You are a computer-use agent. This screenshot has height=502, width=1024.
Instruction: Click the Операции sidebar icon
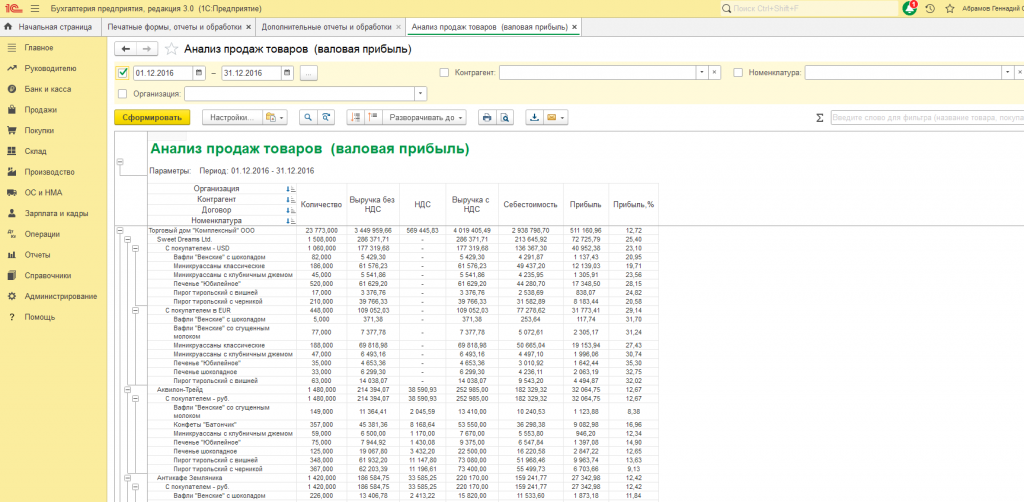11,234
